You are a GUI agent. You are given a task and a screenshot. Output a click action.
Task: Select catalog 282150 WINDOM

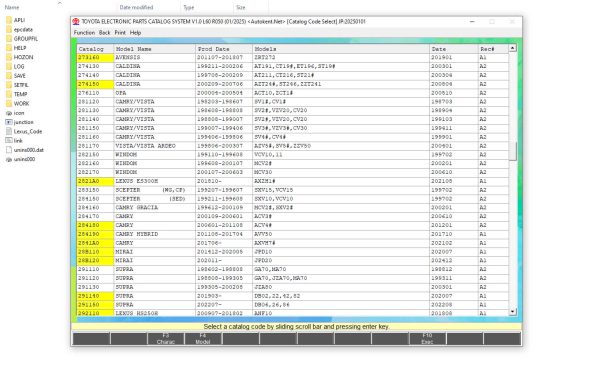(293, 155)
